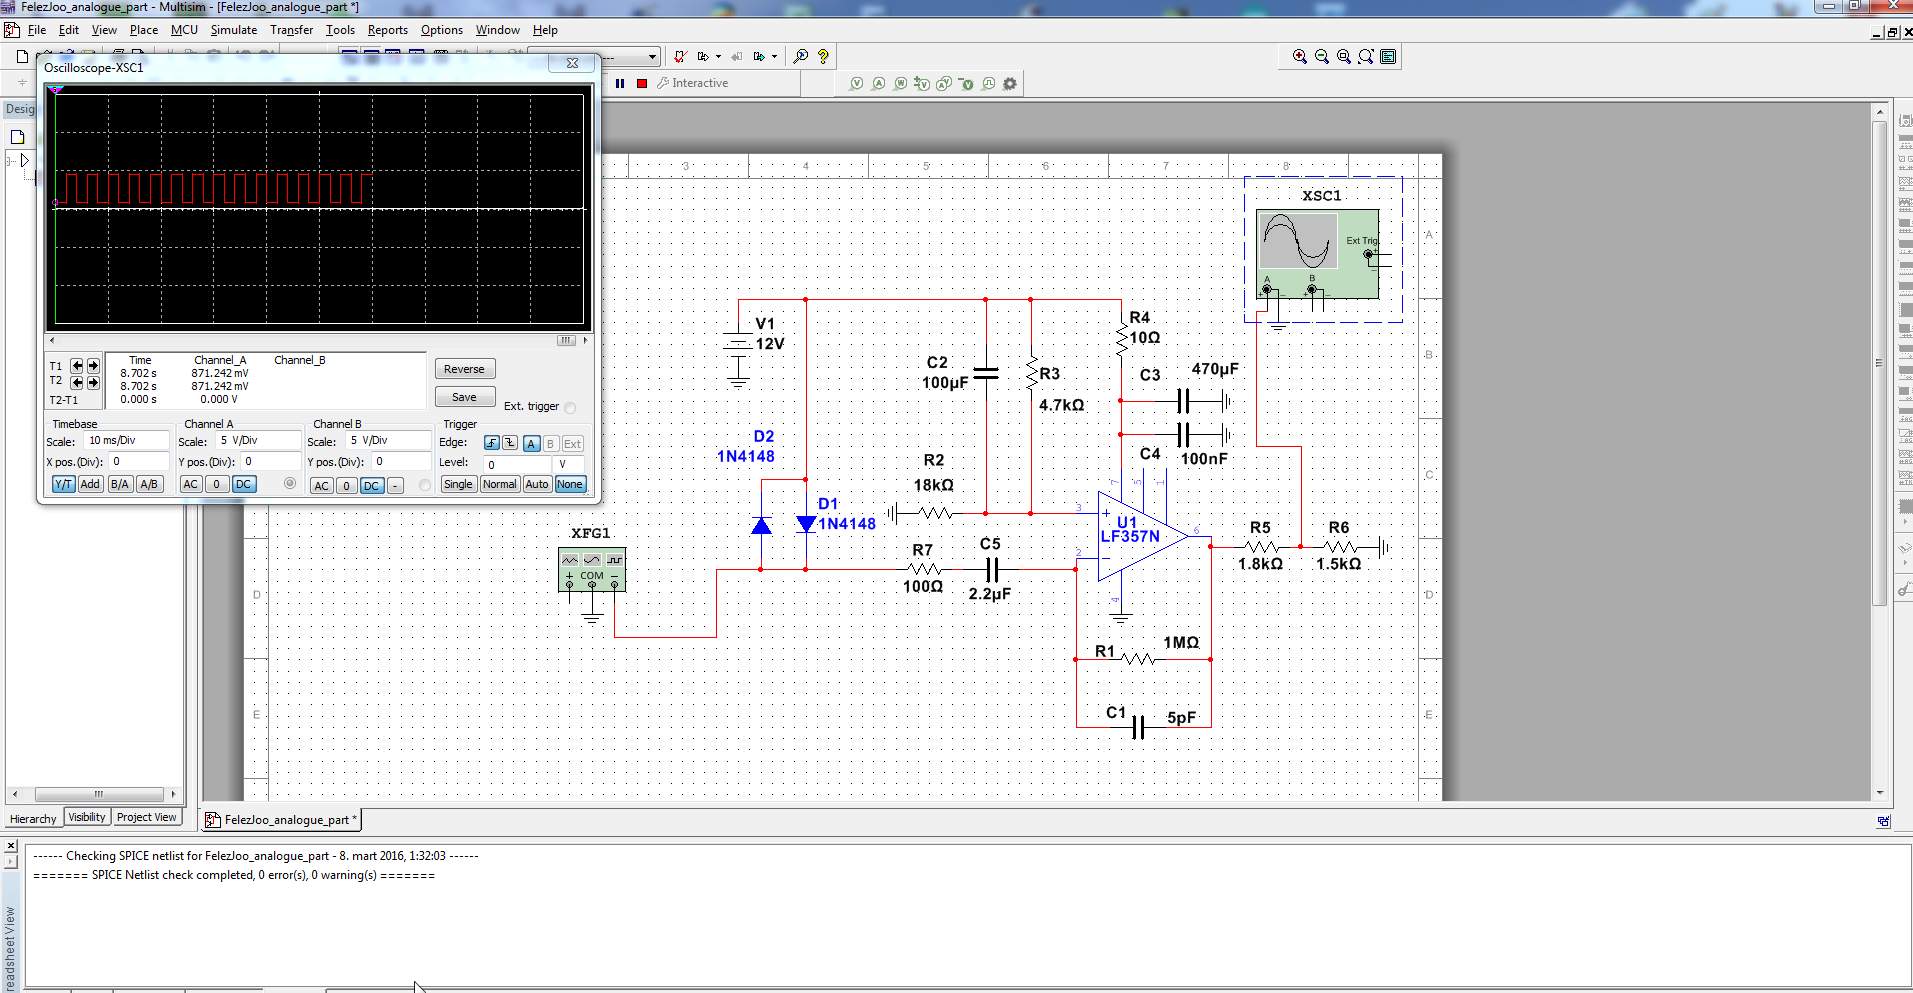
Task: Enable trigger mode Auto
Action: coord(537,484)
